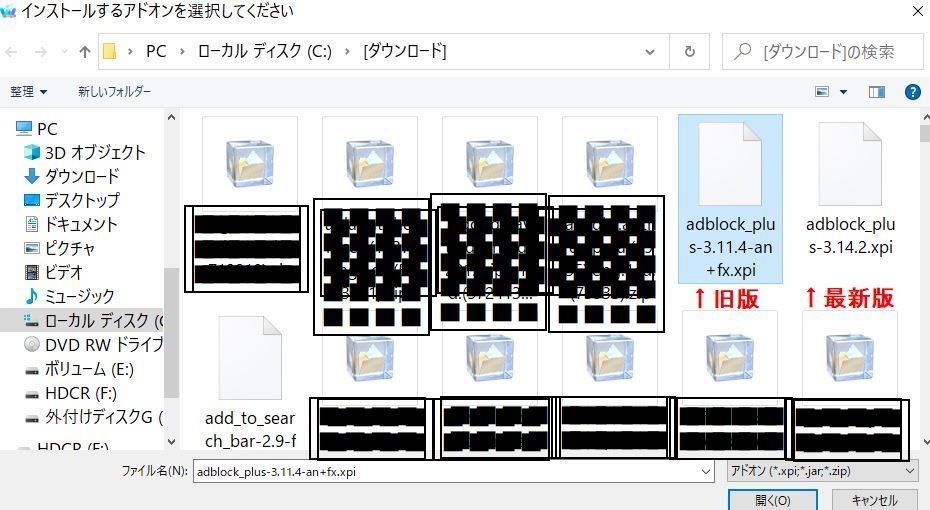Viewport: 930px width, 510px height.
Task: Click the ドキュメント page icon in sidebar
Action: 31,224
